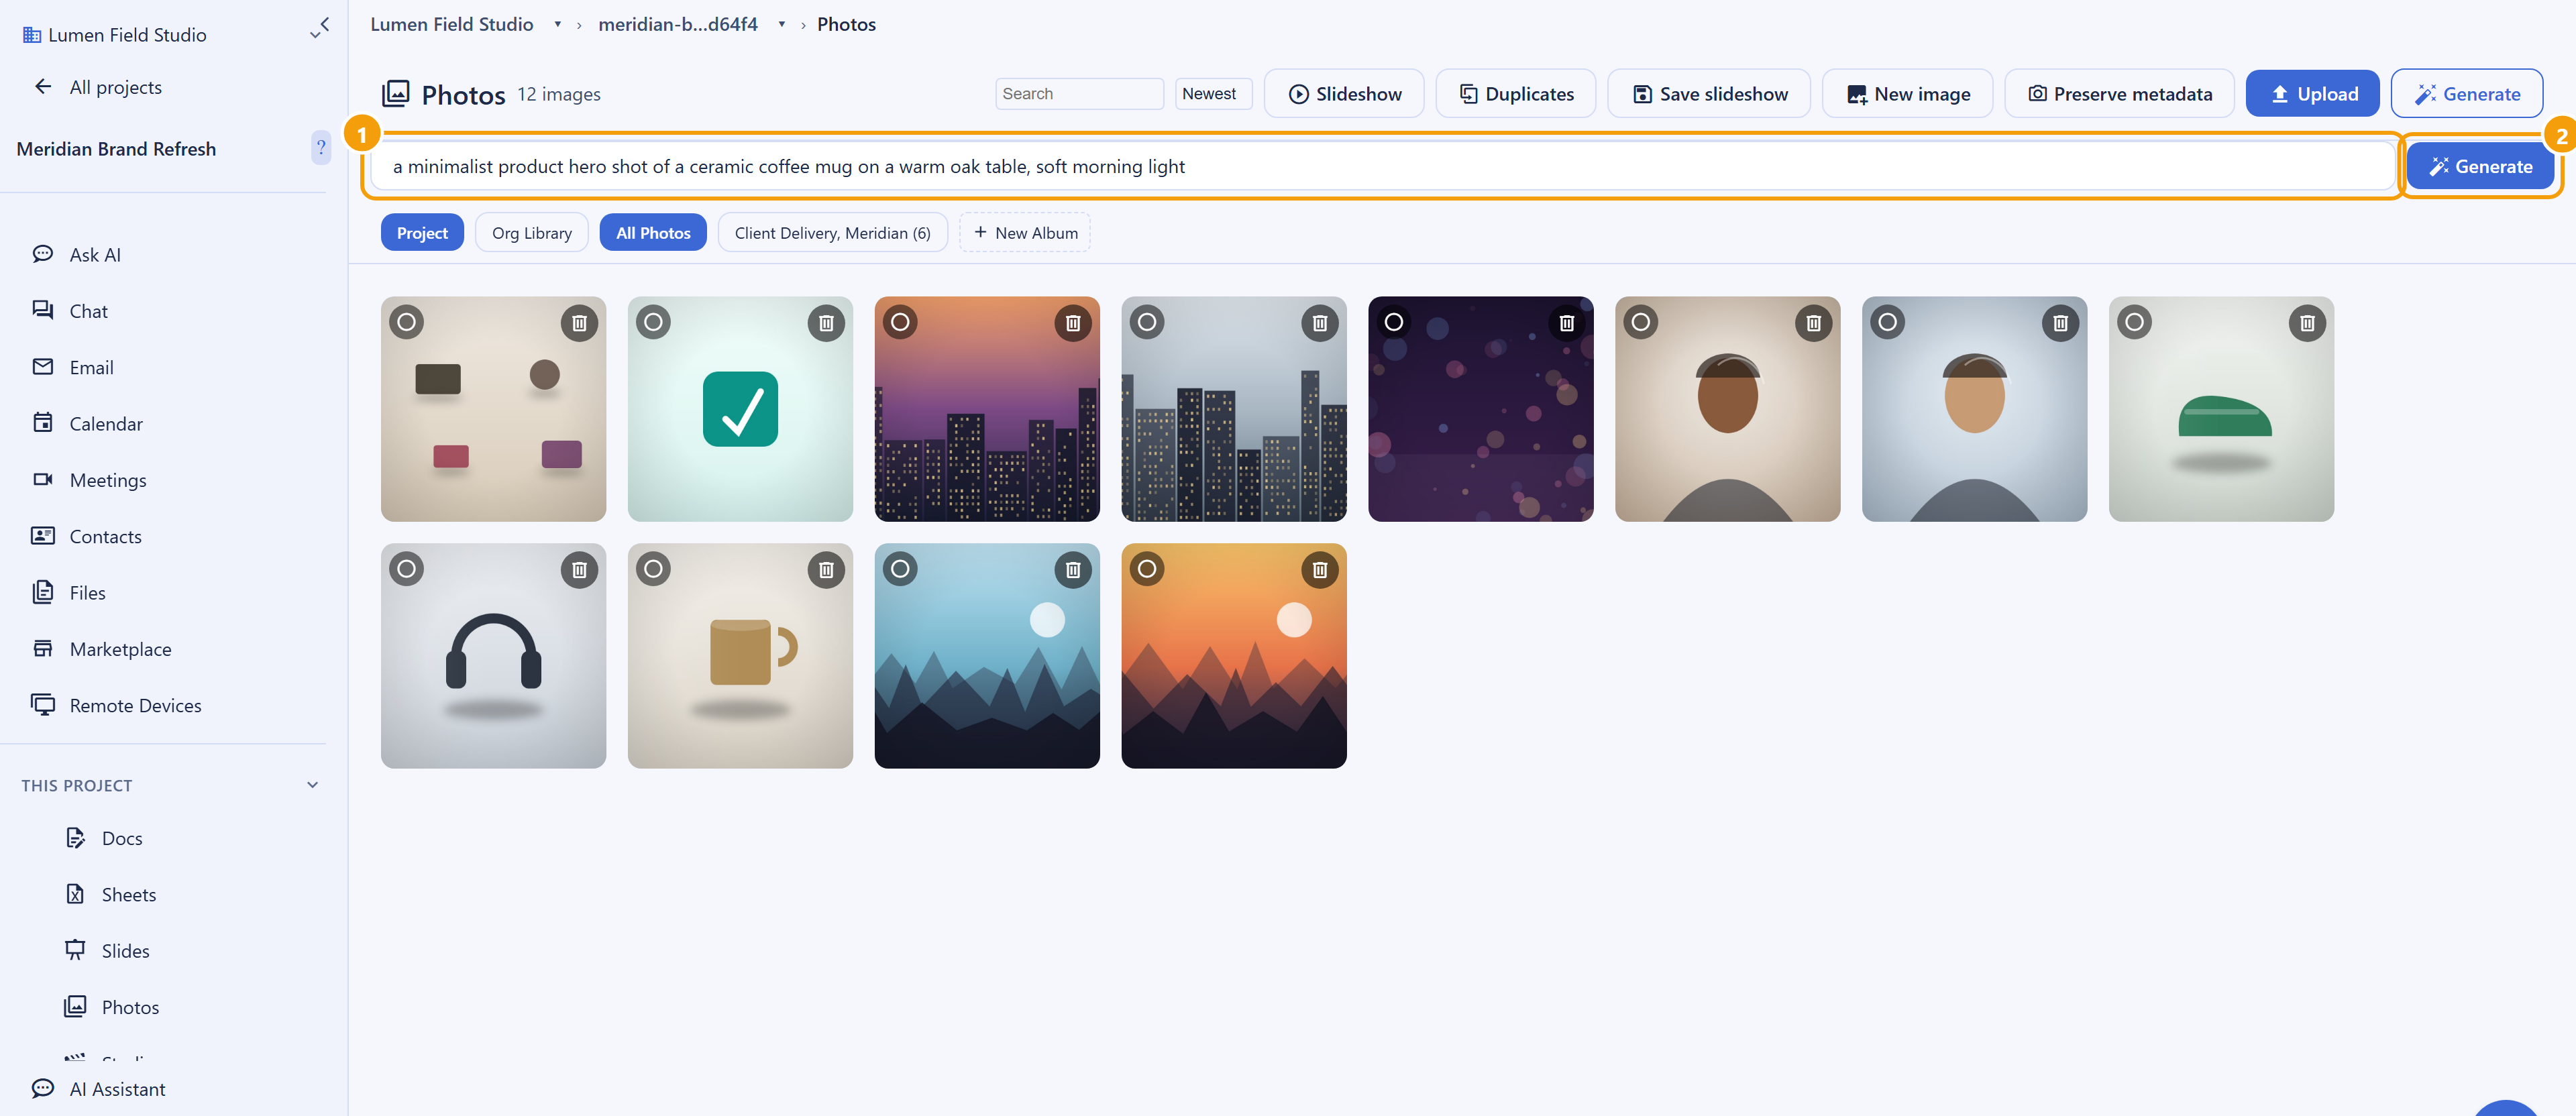Expand the Lumen Field Studio workspace switcher

tap(315, 36)
